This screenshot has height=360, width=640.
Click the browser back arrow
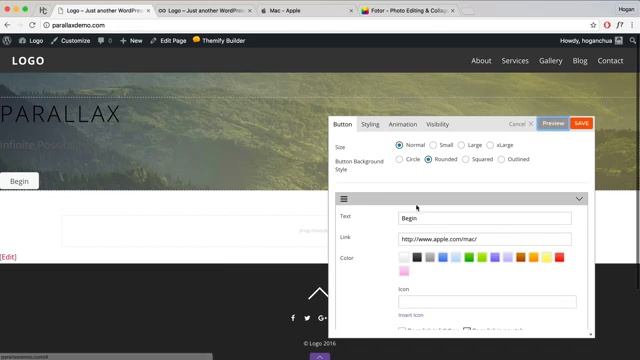click(7, 25)
